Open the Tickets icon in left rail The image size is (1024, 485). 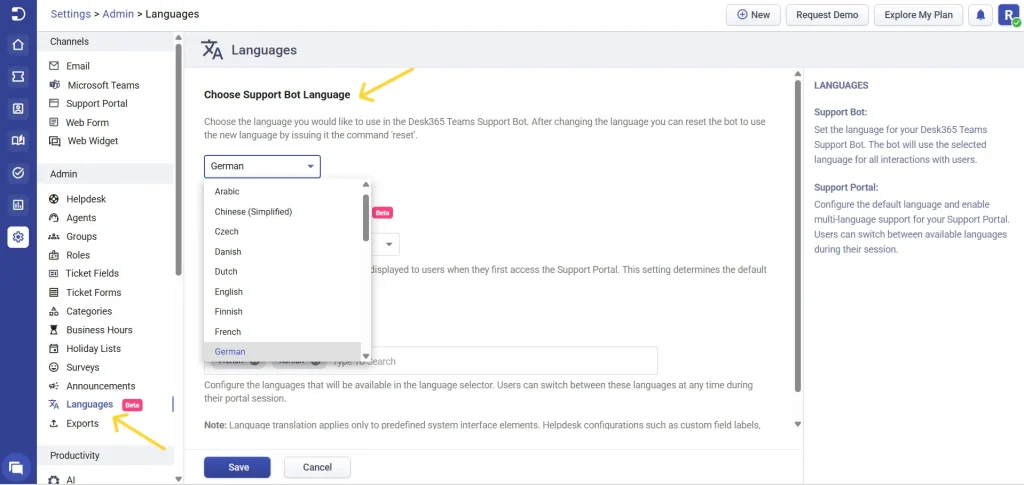(18, 77)
